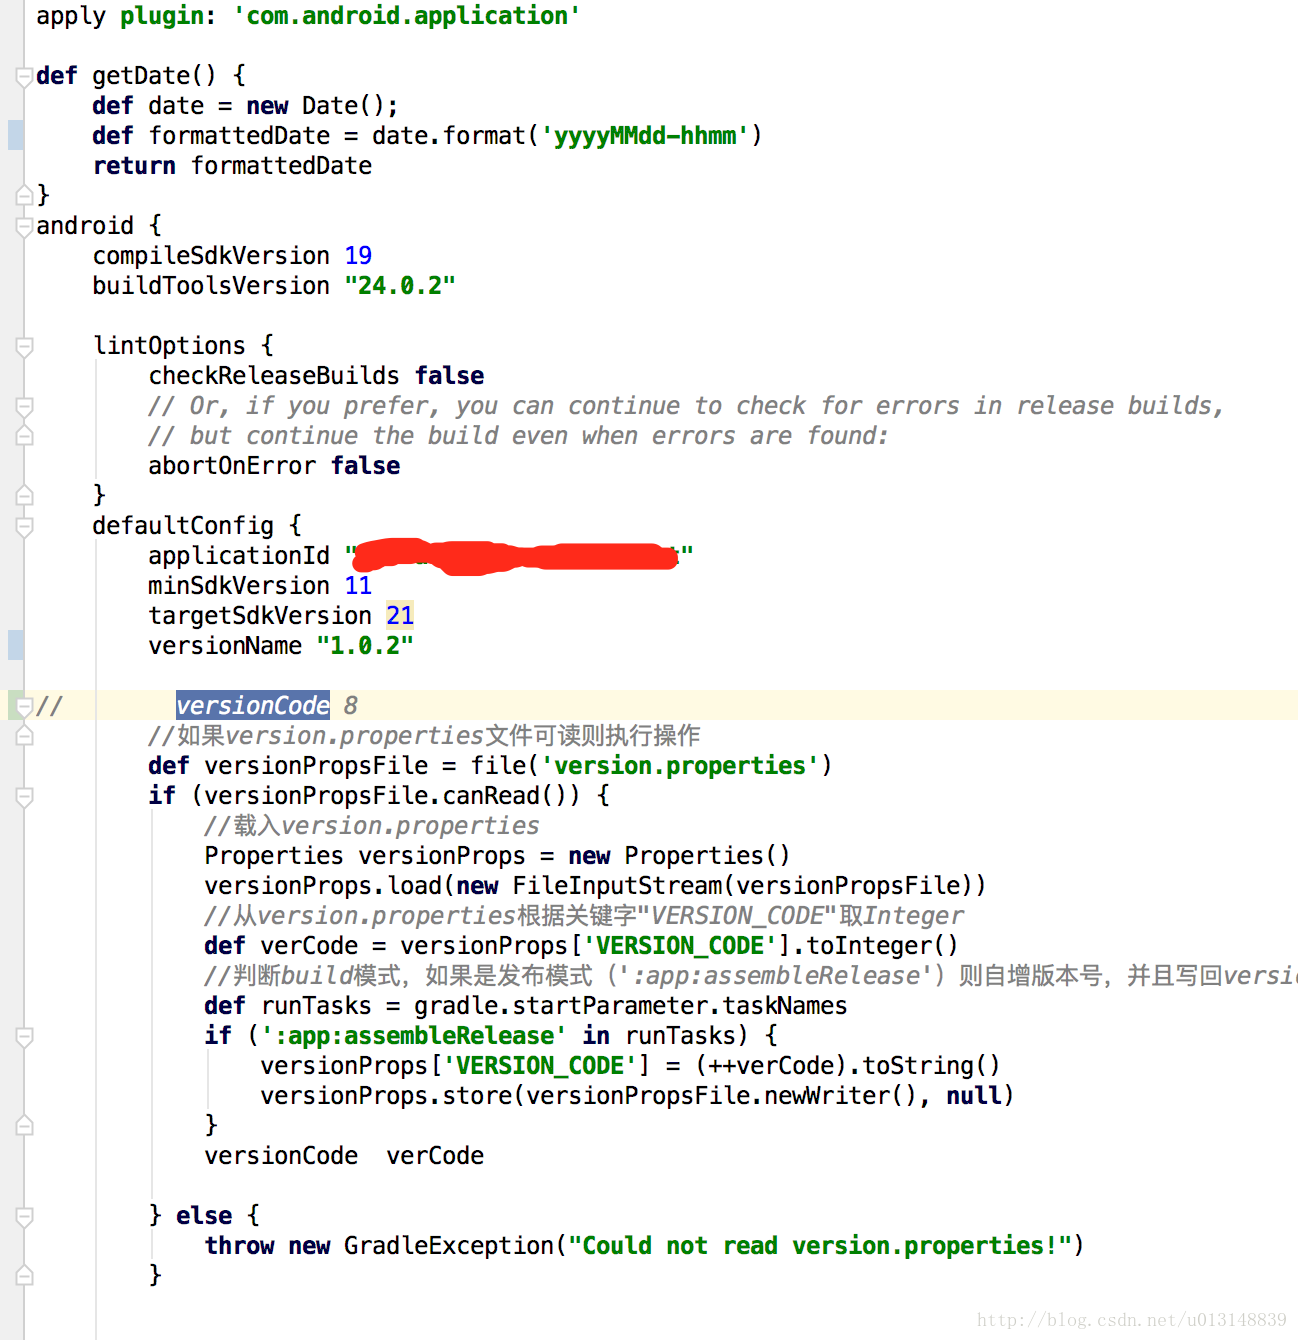Click "Could not read version.properties!" string
The height and width of the screenshot is (1340, 1298).
coord(820,1246)
